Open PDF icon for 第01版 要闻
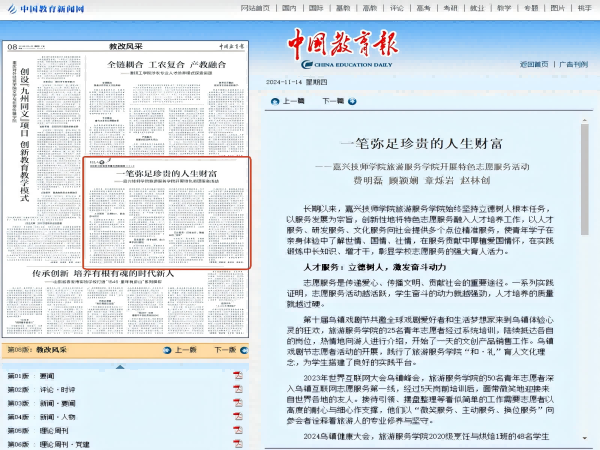The height and width of the screenshot is (450, 600). 238,375
